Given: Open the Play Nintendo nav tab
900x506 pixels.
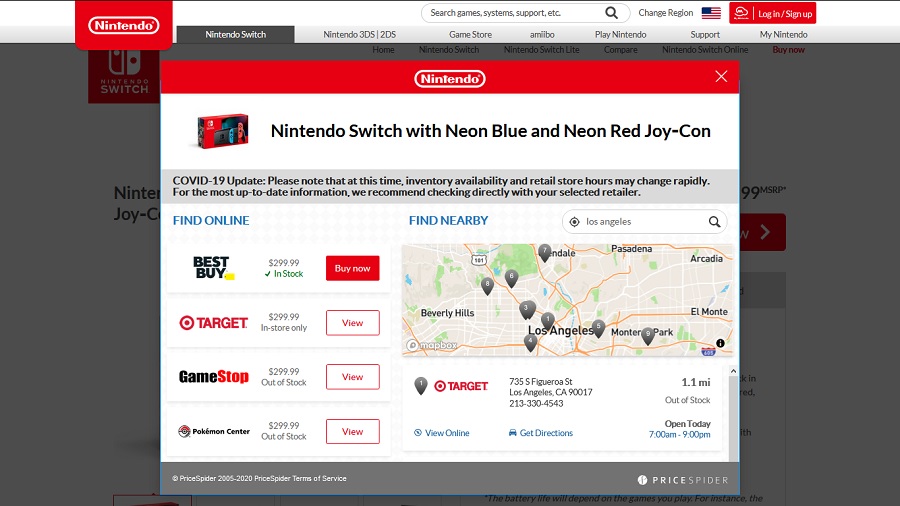Looking at the screenshot, I should tap(620, 34).
